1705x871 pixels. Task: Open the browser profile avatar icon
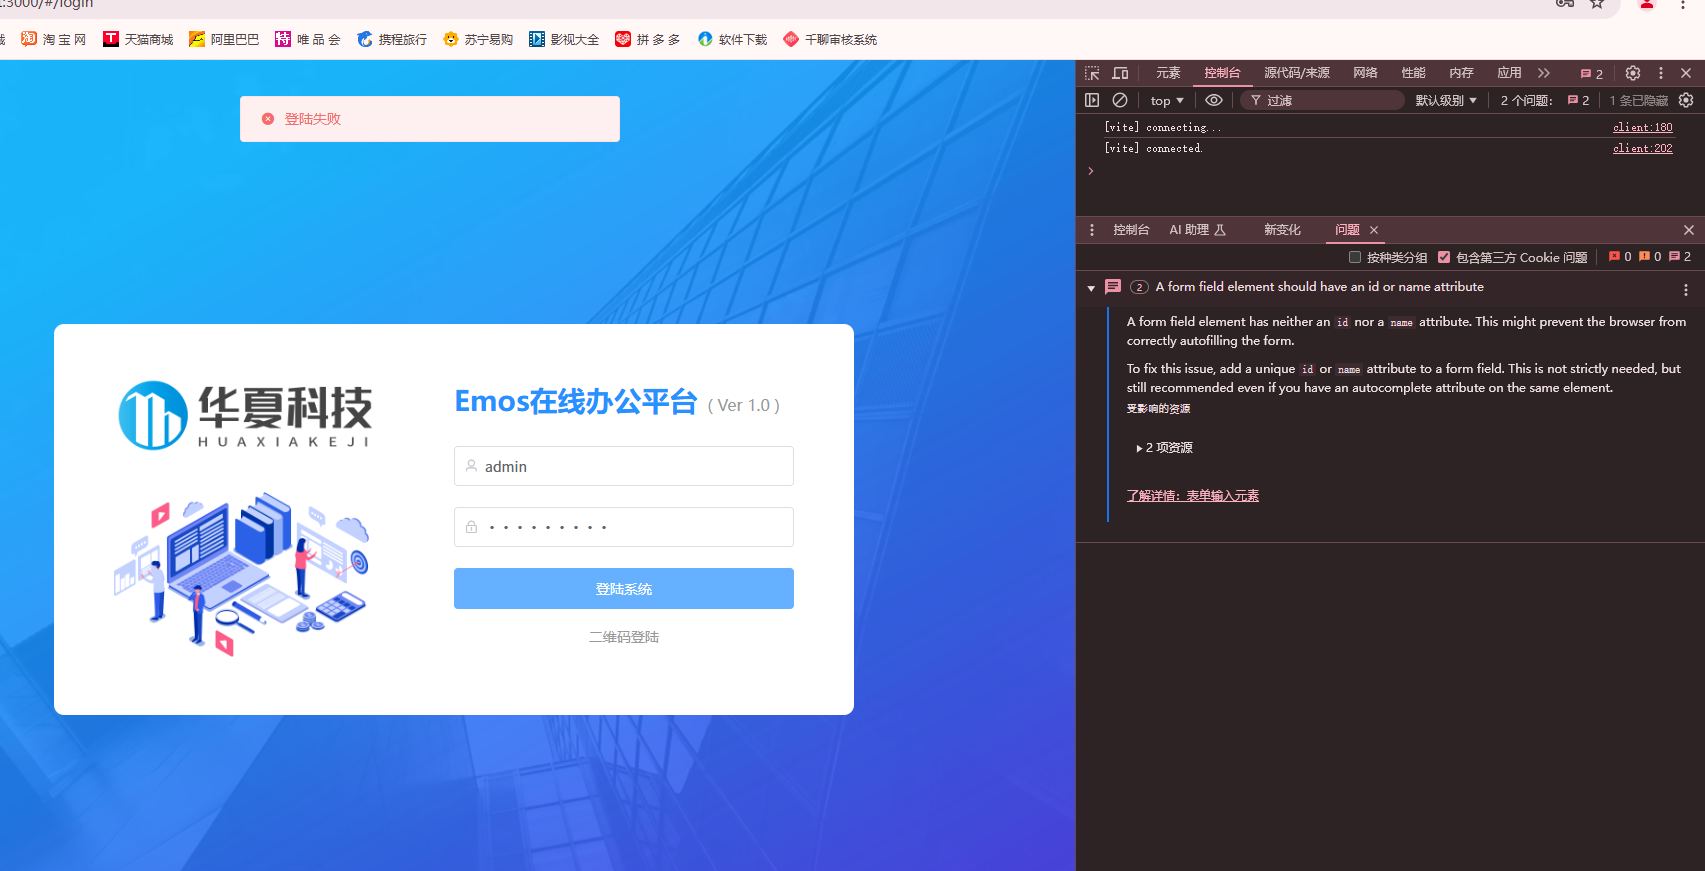coord(1647,4)
